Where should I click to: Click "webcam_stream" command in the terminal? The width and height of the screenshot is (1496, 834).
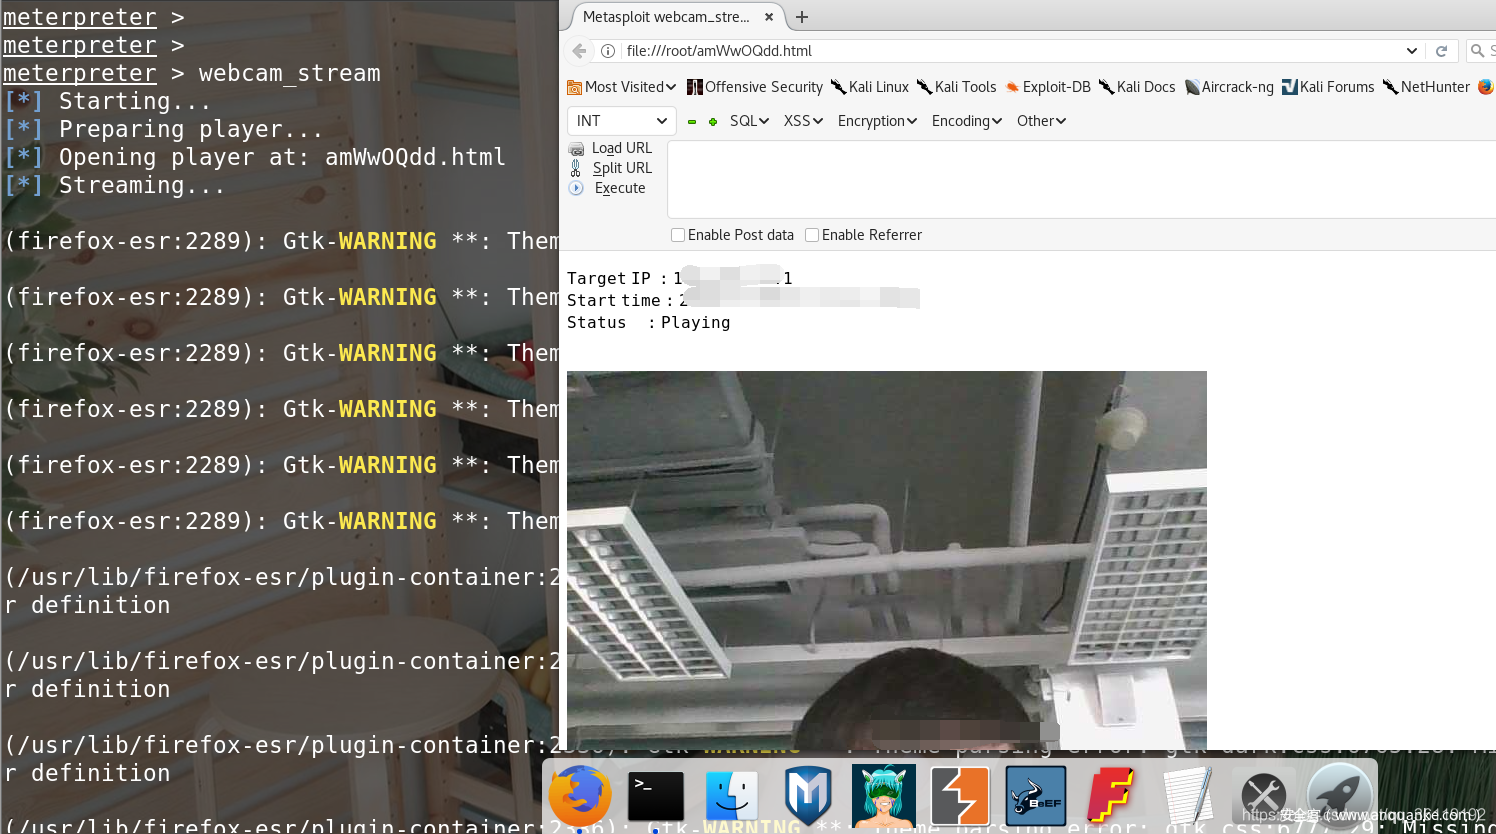coord(290,73)
